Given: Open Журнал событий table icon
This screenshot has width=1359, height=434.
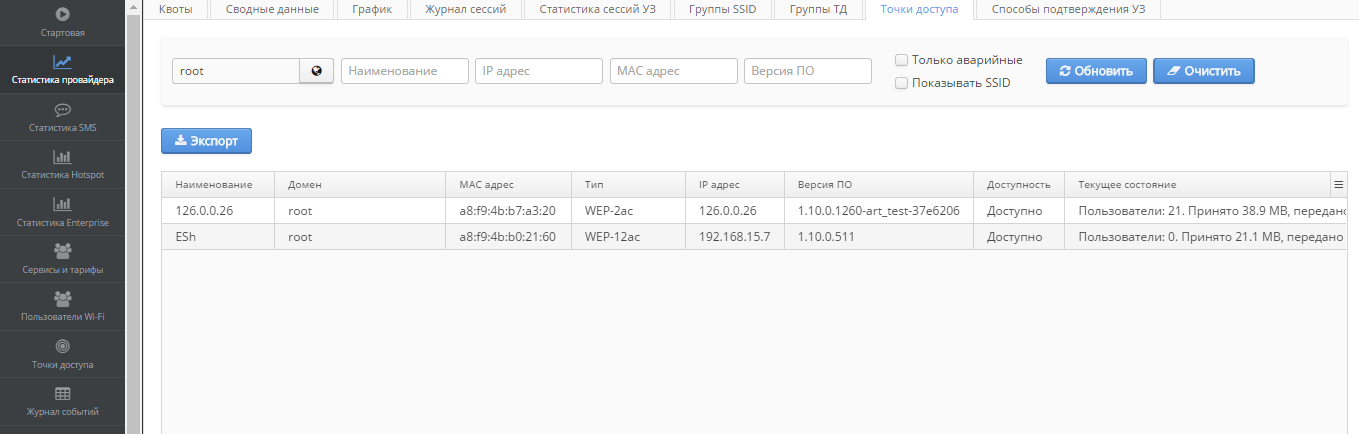Looking at the screenshot, I should pyautogui.click(x=62, y=393).
